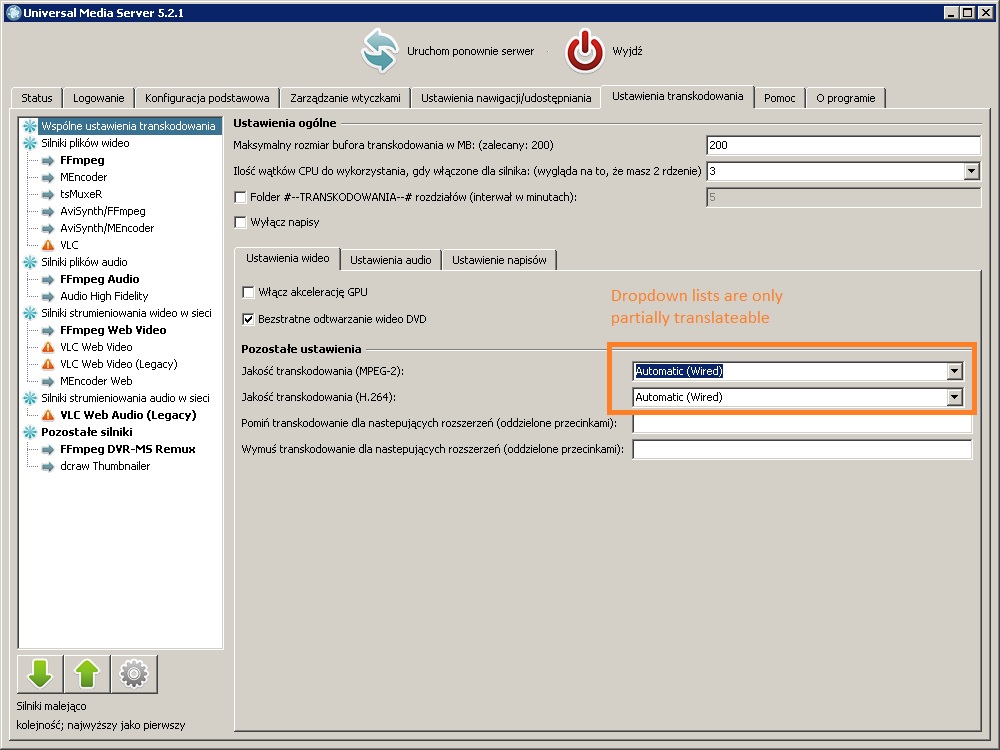Click the VLC Web Video (Legacy) warning icon

tap(48, 364)
